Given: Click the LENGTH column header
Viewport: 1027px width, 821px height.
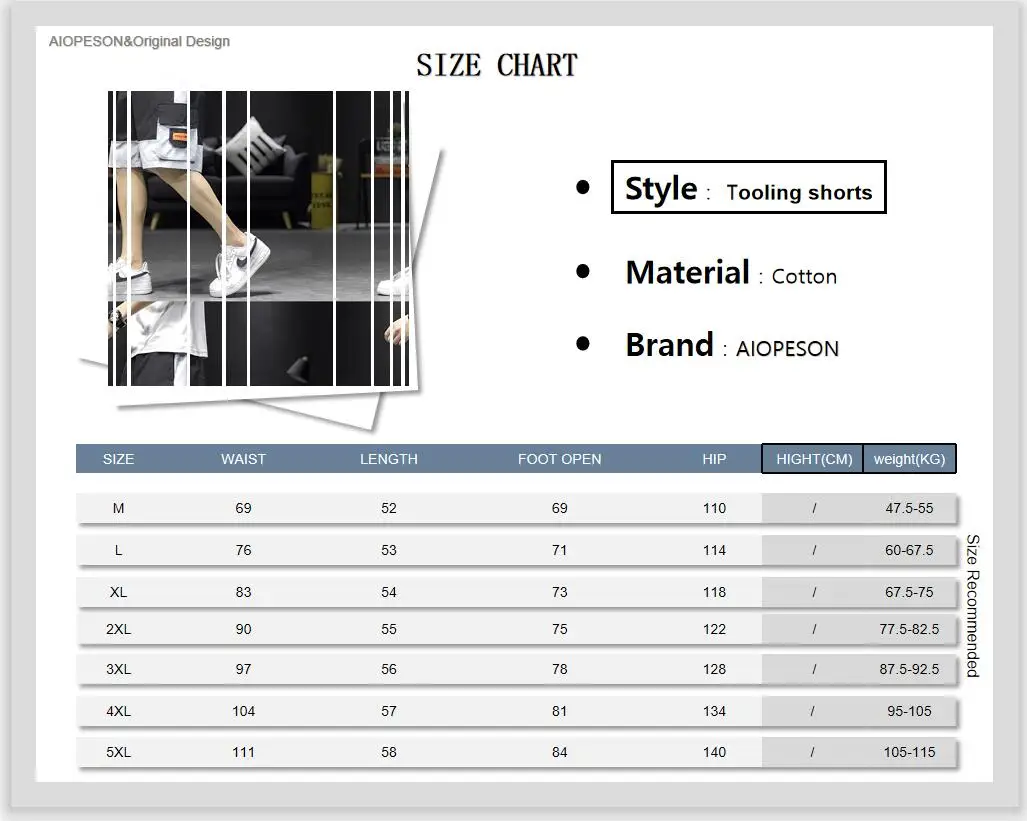Looking at the screenshot, I should click(389, 459).
